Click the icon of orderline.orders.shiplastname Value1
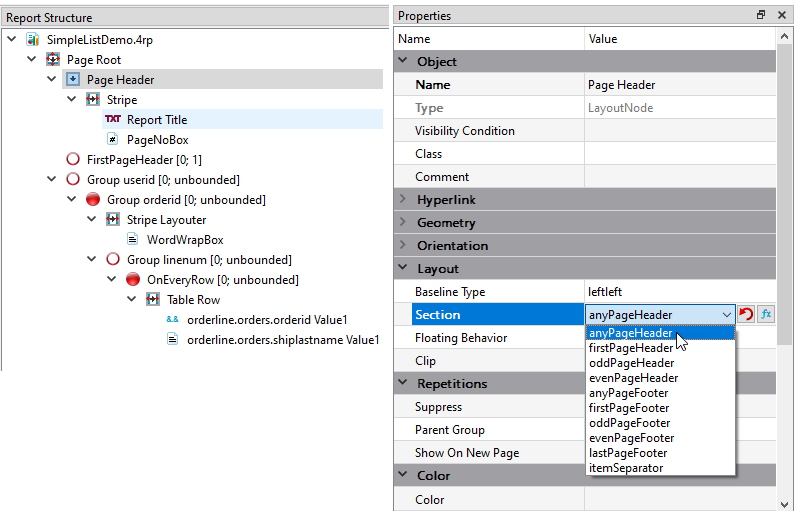Viewport: 794px width, 511px height. [x=172, y=339]
